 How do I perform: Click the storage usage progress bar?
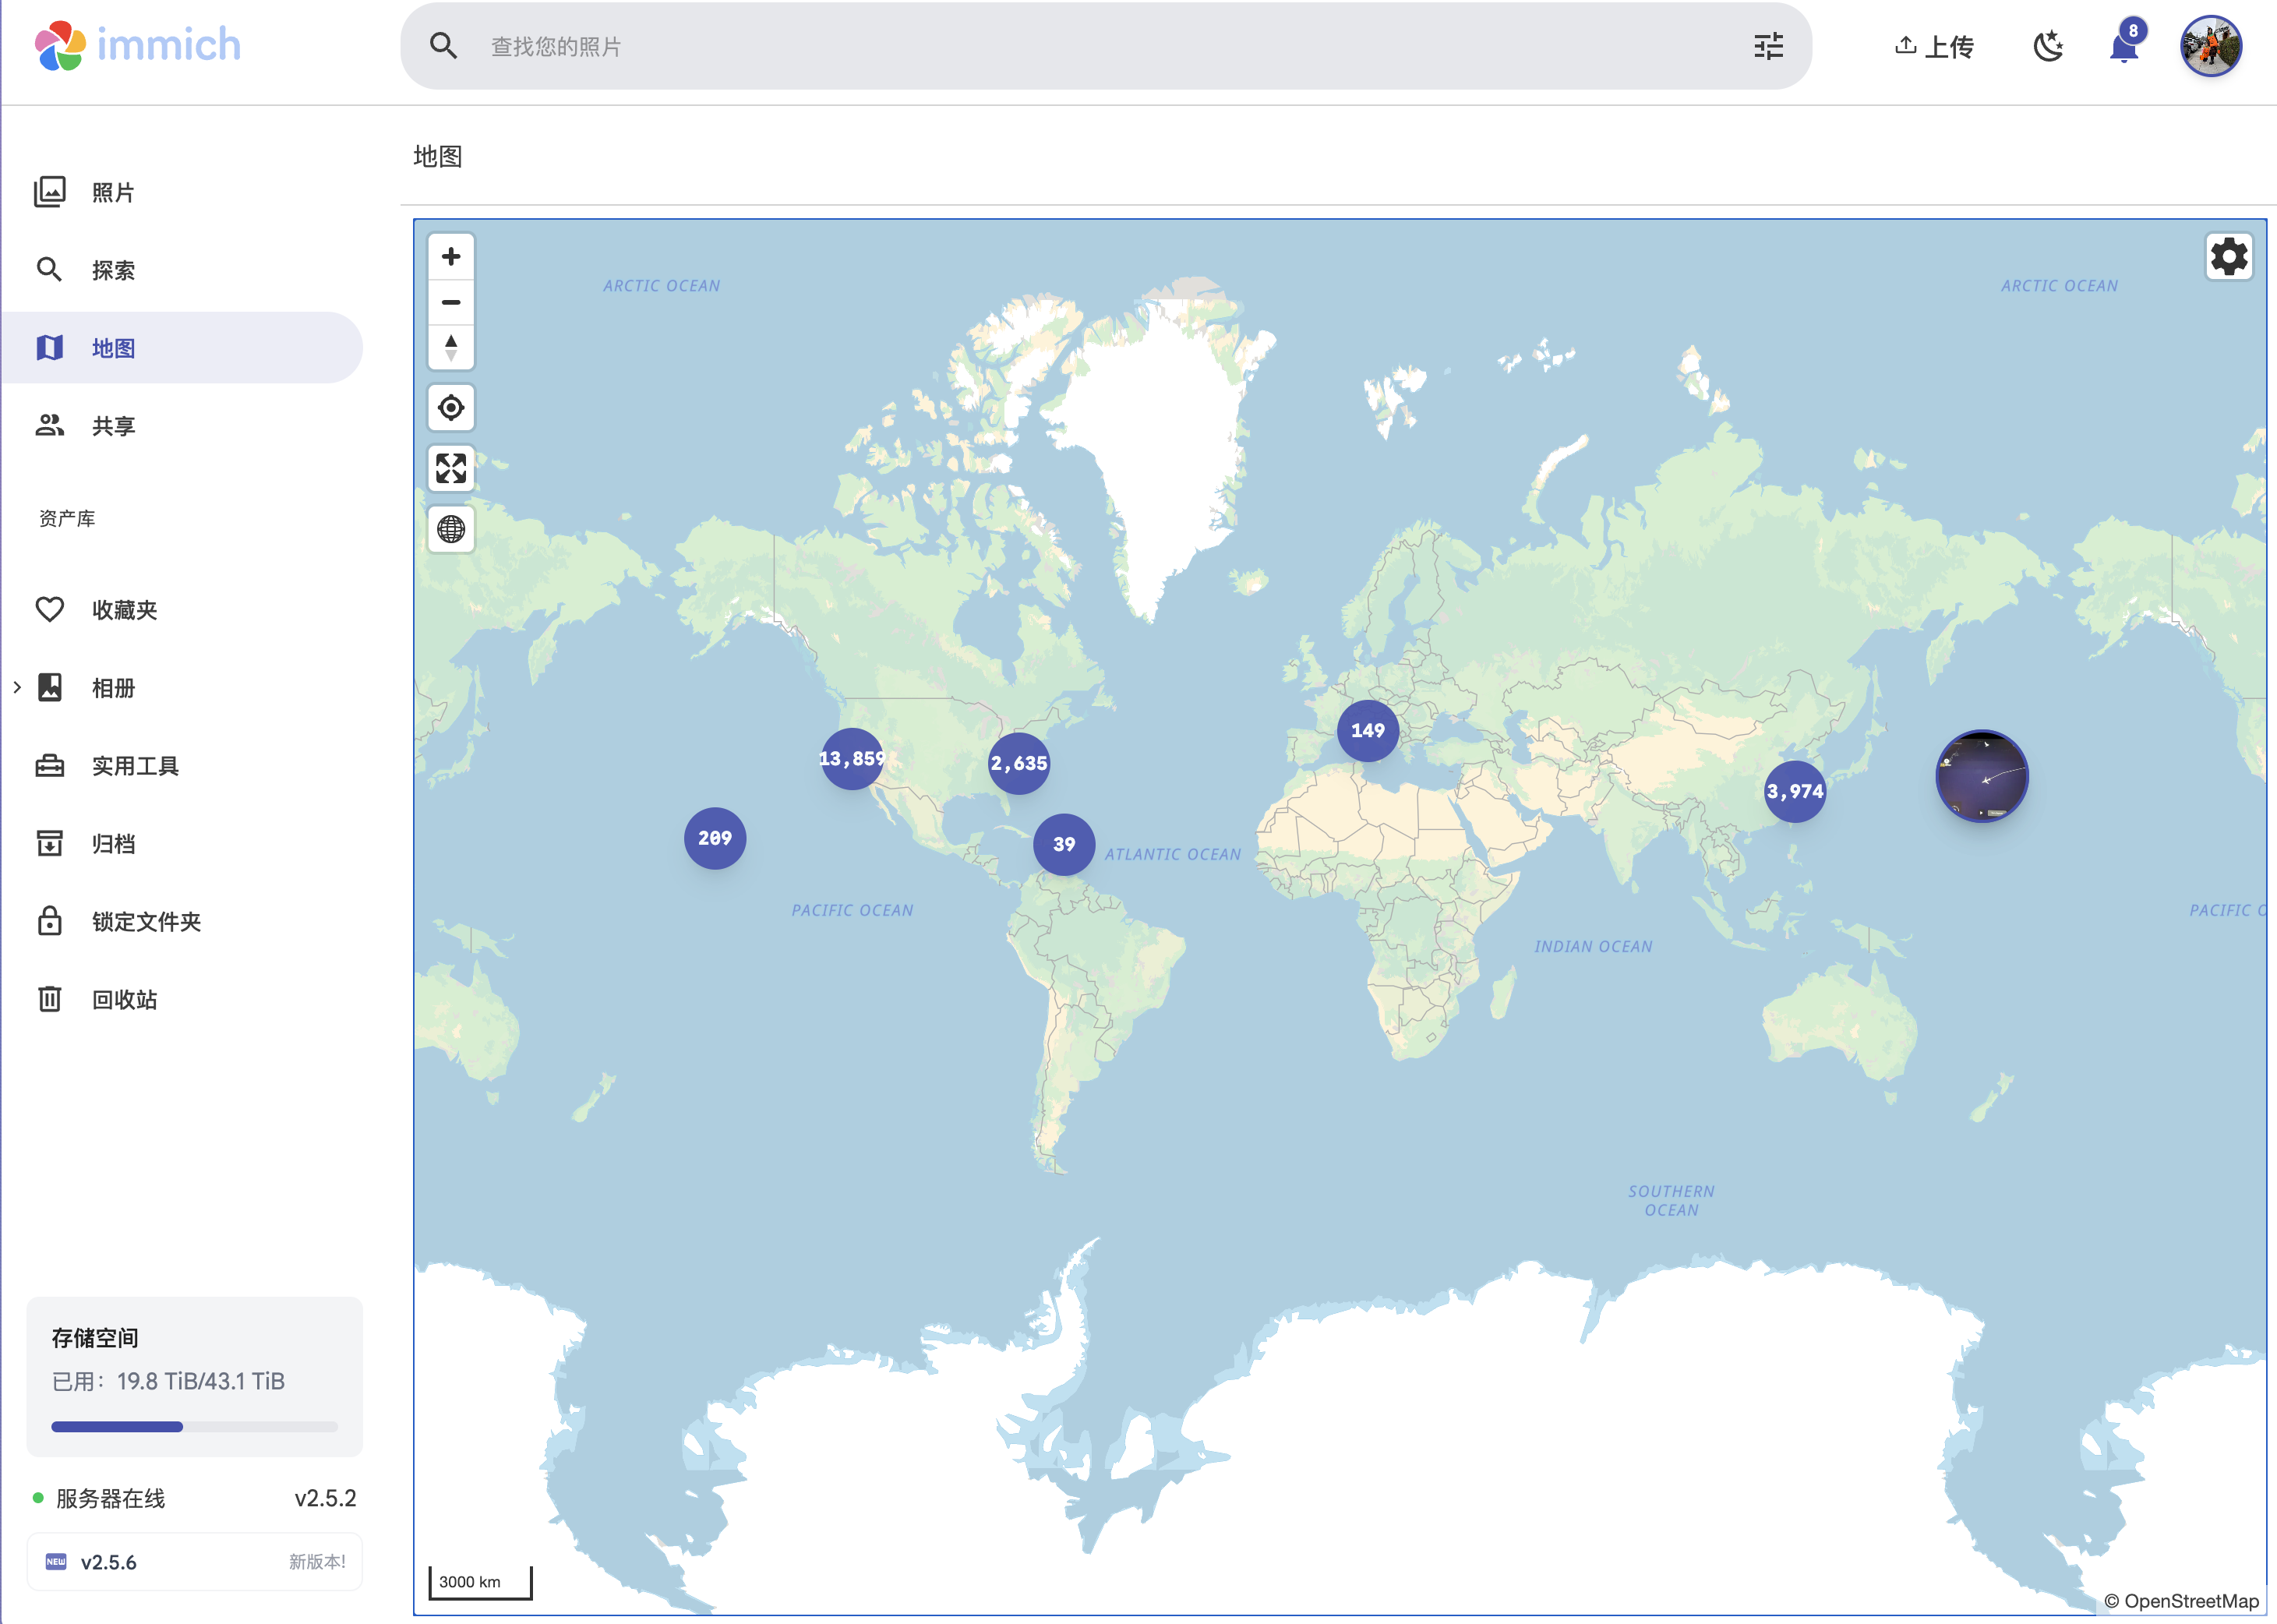coord(195,1426)
